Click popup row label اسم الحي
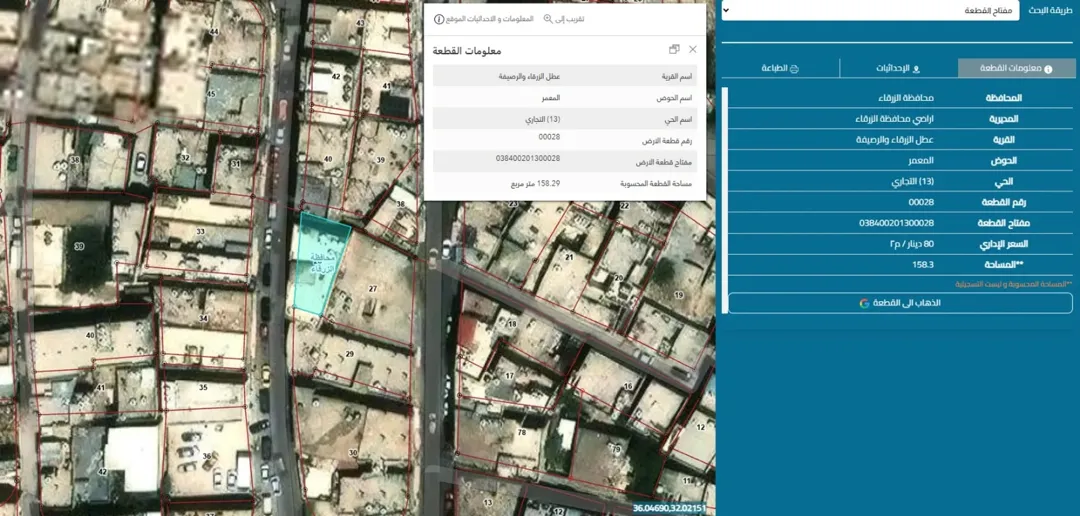This screenshot has width=1080, height=516. tap(679, 120)
